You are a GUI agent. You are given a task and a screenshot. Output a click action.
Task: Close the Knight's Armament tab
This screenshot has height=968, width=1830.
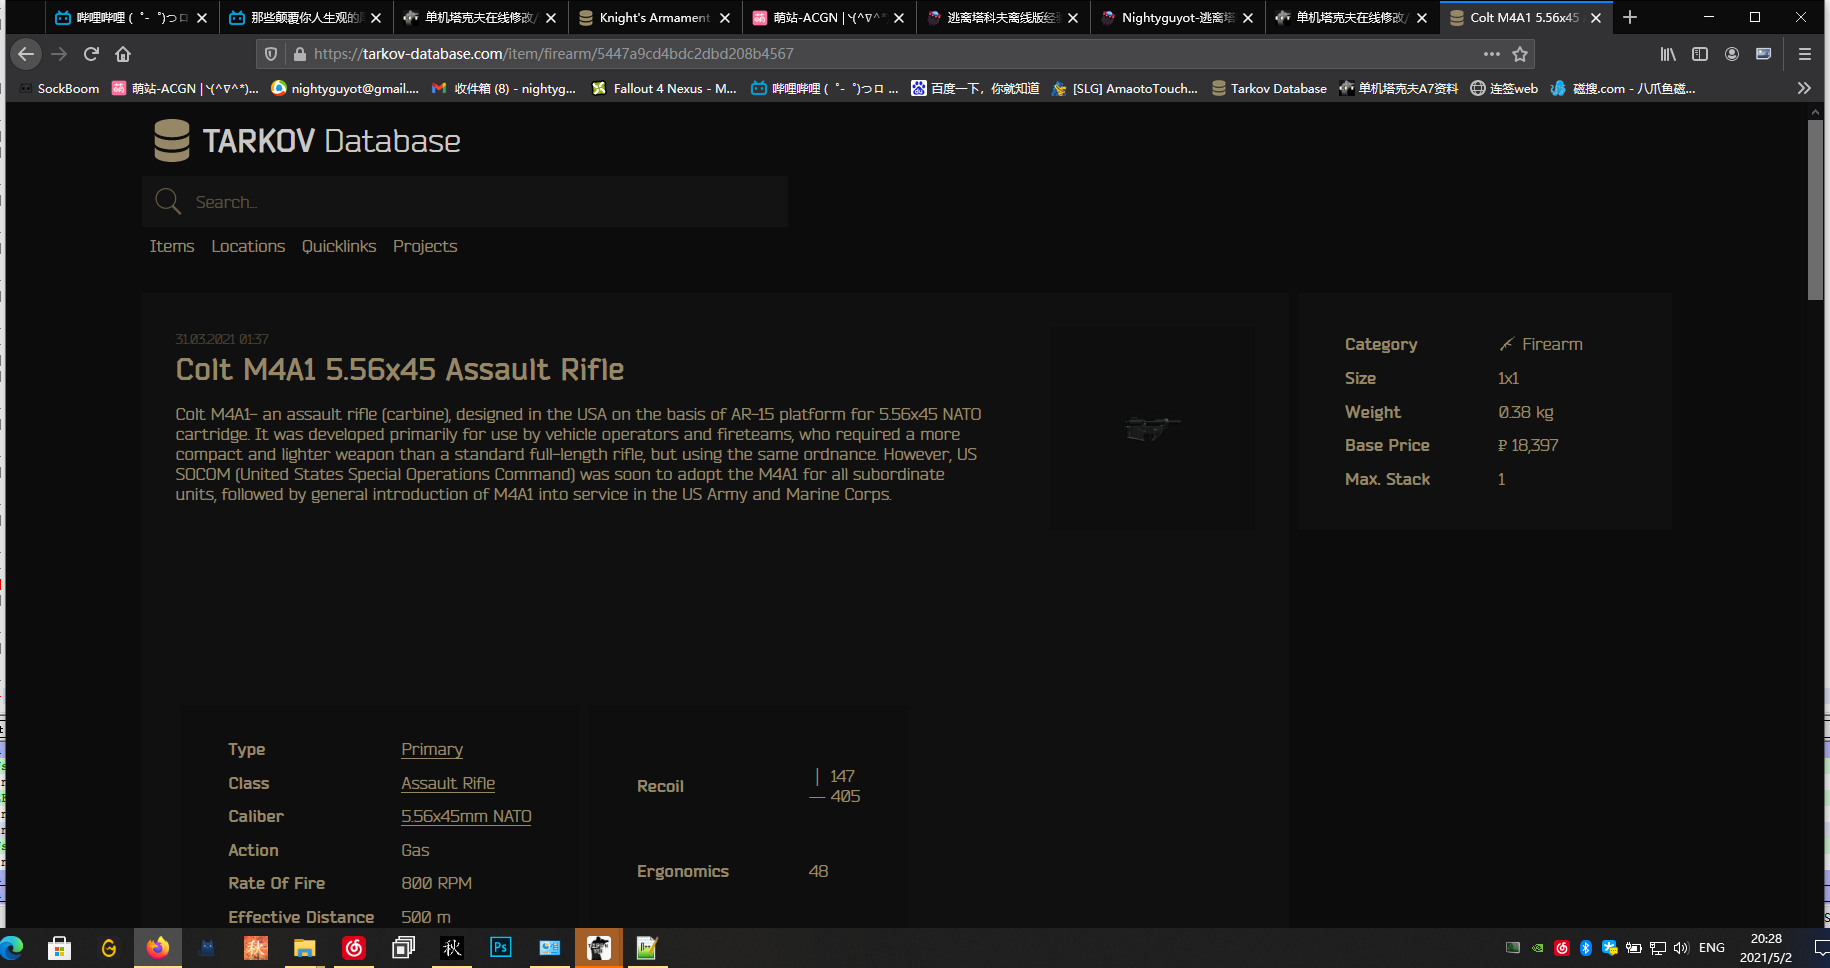pyautogui.click(x=725, y=17)
